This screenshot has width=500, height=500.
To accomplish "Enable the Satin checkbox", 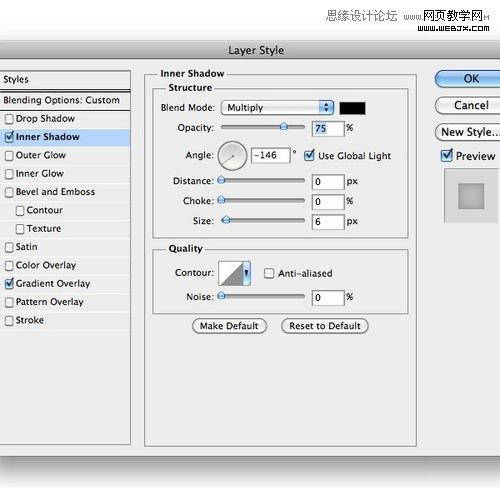I will point(9,247).
